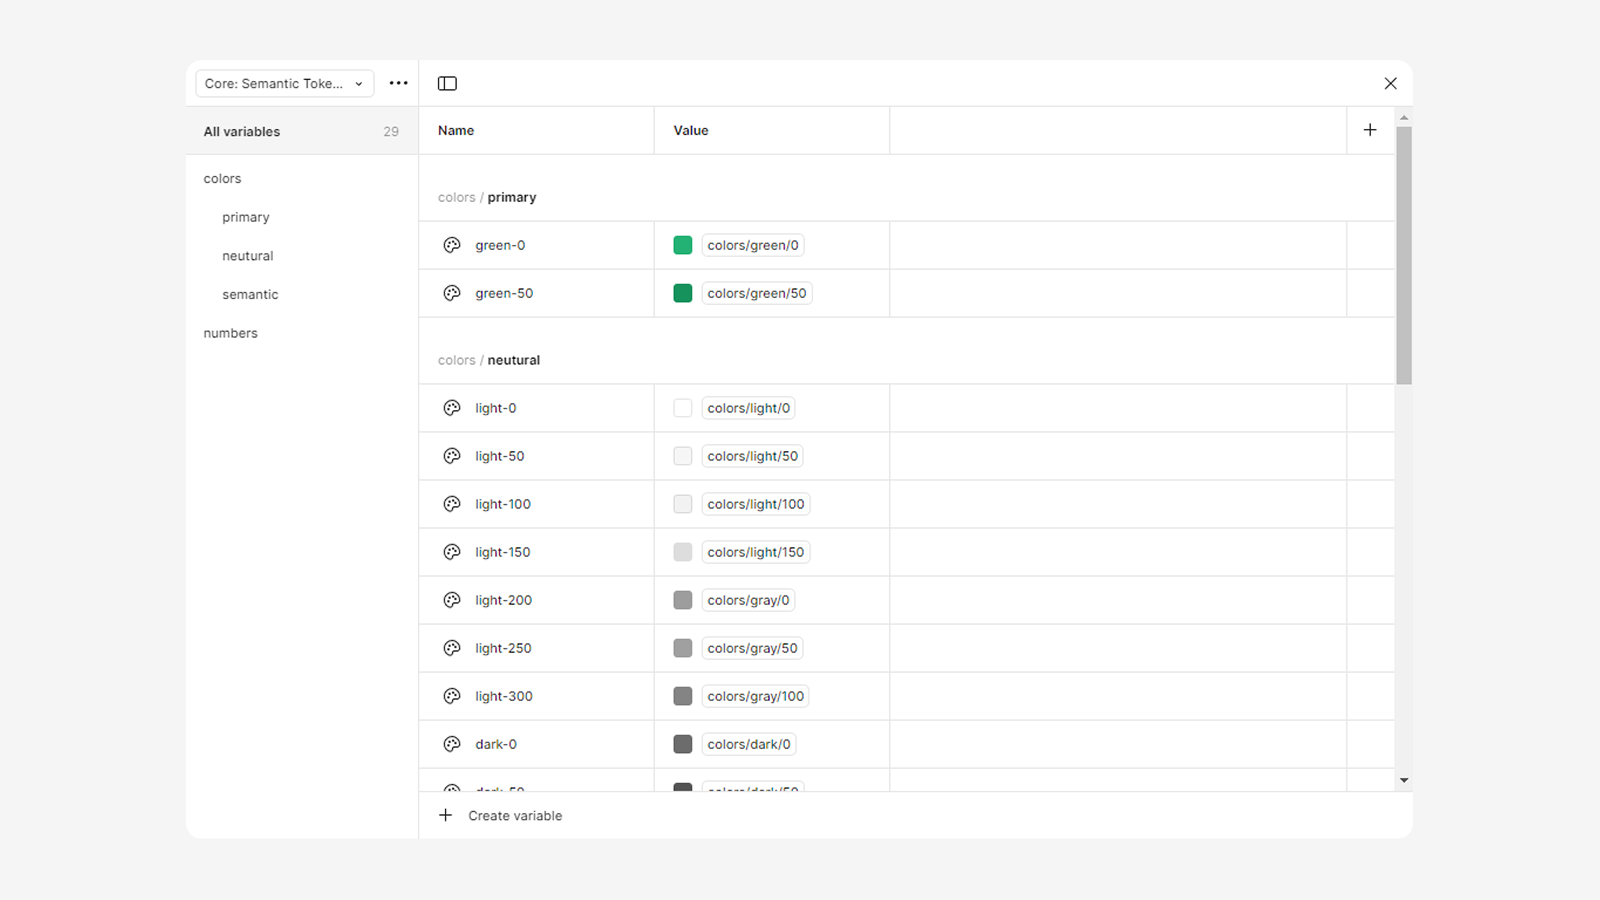This screenshot has height=900, width=1600.
Task: Click the palette icon beside light-0
Action: [452, 408]
